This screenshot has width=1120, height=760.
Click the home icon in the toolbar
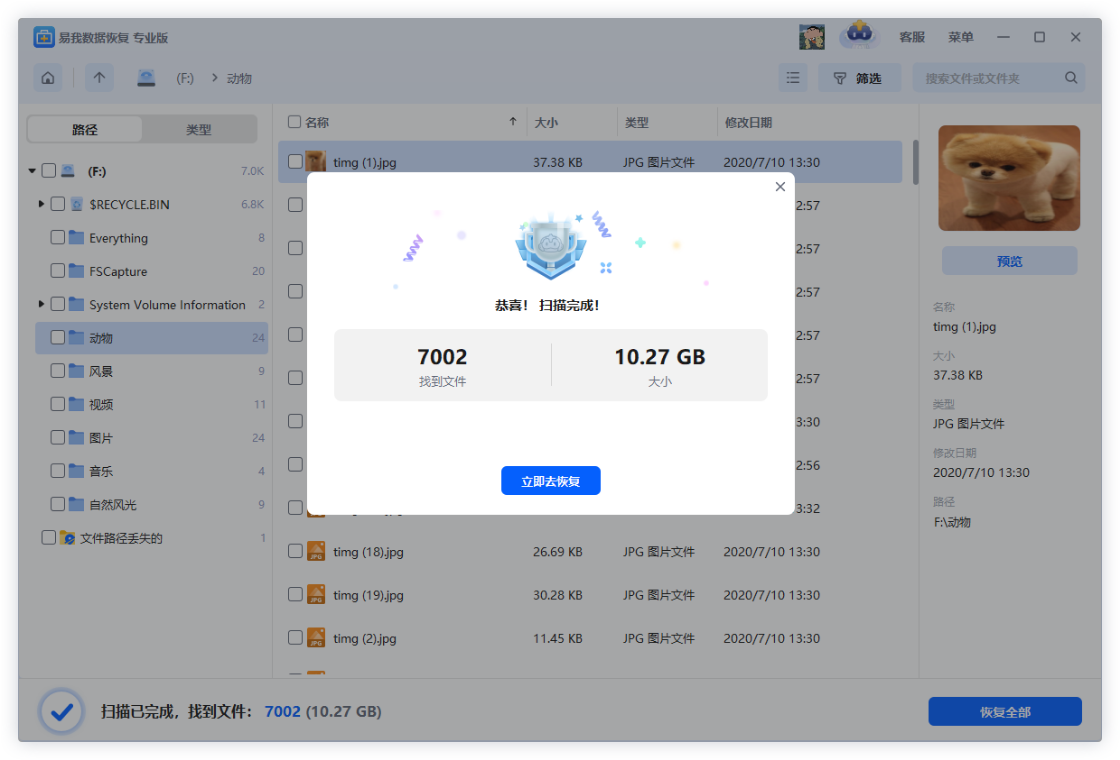click(47, 78)
